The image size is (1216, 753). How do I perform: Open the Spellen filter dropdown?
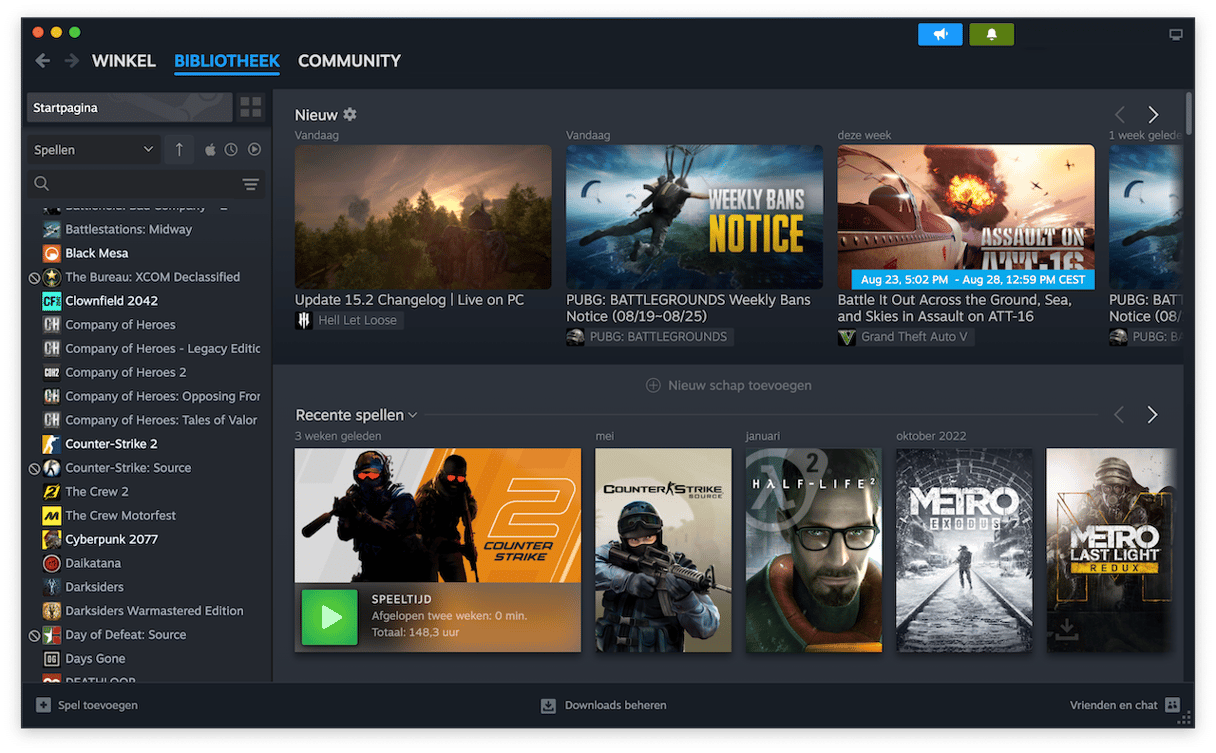coord(94,150)
